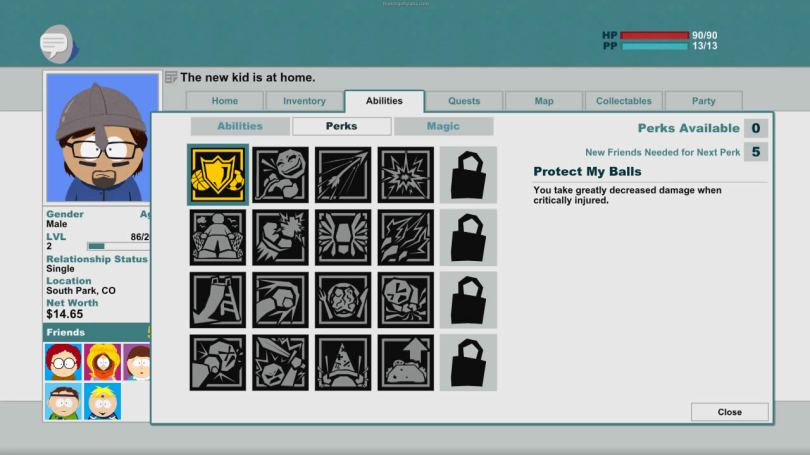Viewport: 810px width, 455px height.
Task: Open the Collectables tab
Action: click(623, 101)
